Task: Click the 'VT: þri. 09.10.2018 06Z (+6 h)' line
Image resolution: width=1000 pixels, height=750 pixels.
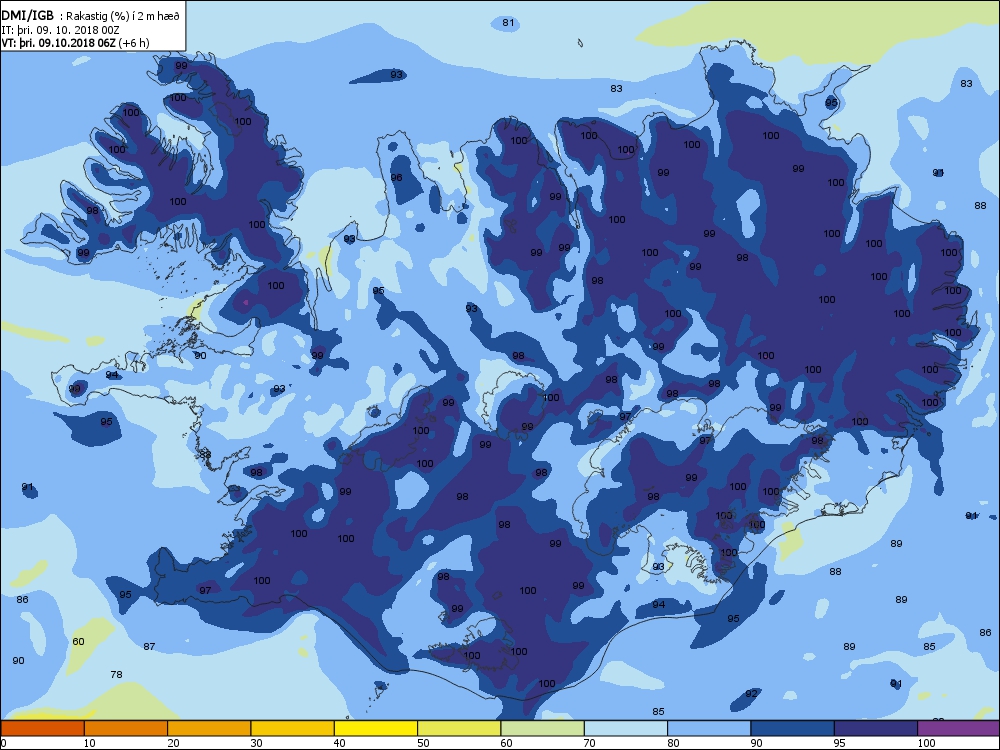Action: [x=75, y=43]
